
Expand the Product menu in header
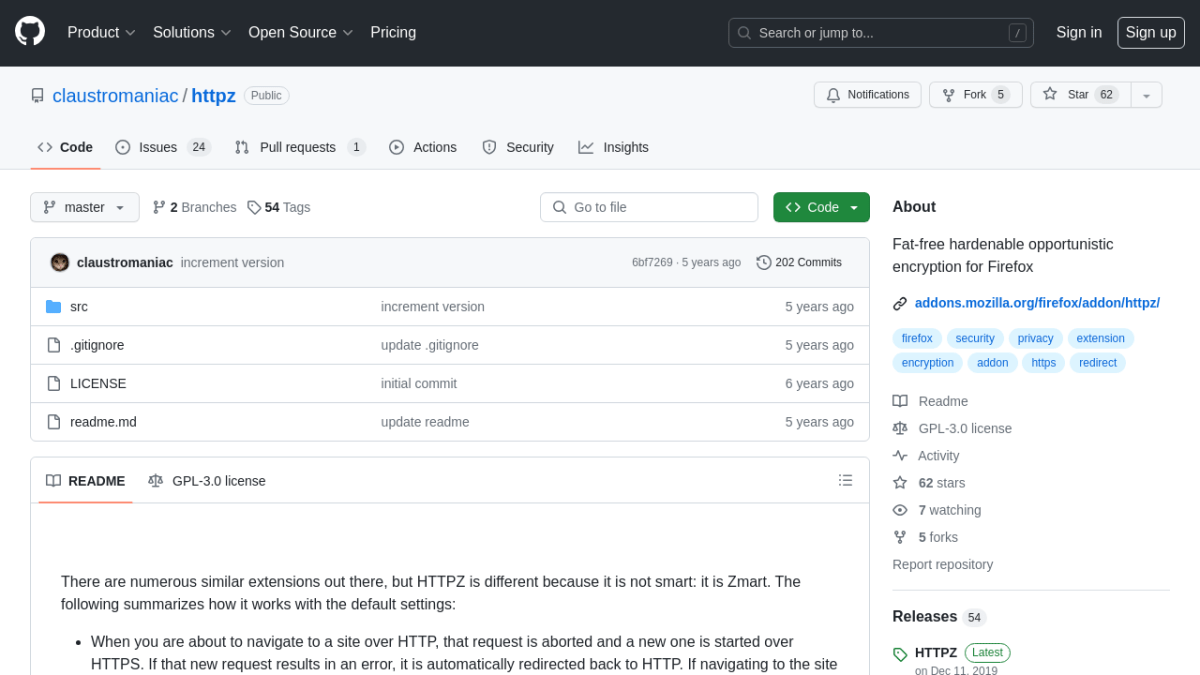(101, 32)
